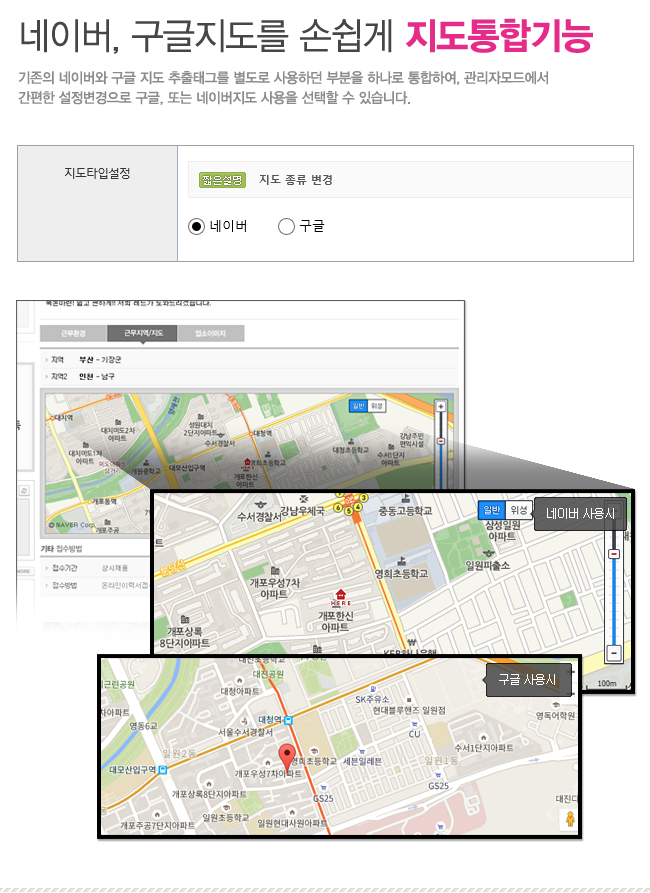The width and height of the screenshot is (650, 893).
Task: Click the 개포주공7단지아파트 label
Action: pos(158,826)
